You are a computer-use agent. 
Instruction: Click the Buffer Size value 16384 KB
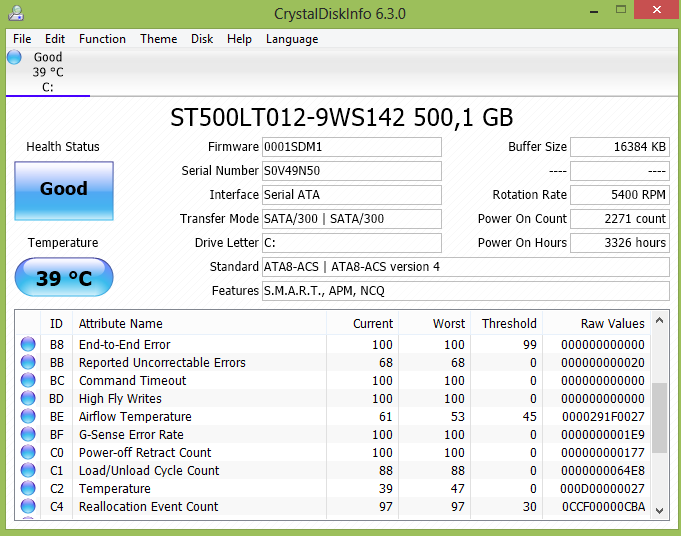[x=620, y=147]
